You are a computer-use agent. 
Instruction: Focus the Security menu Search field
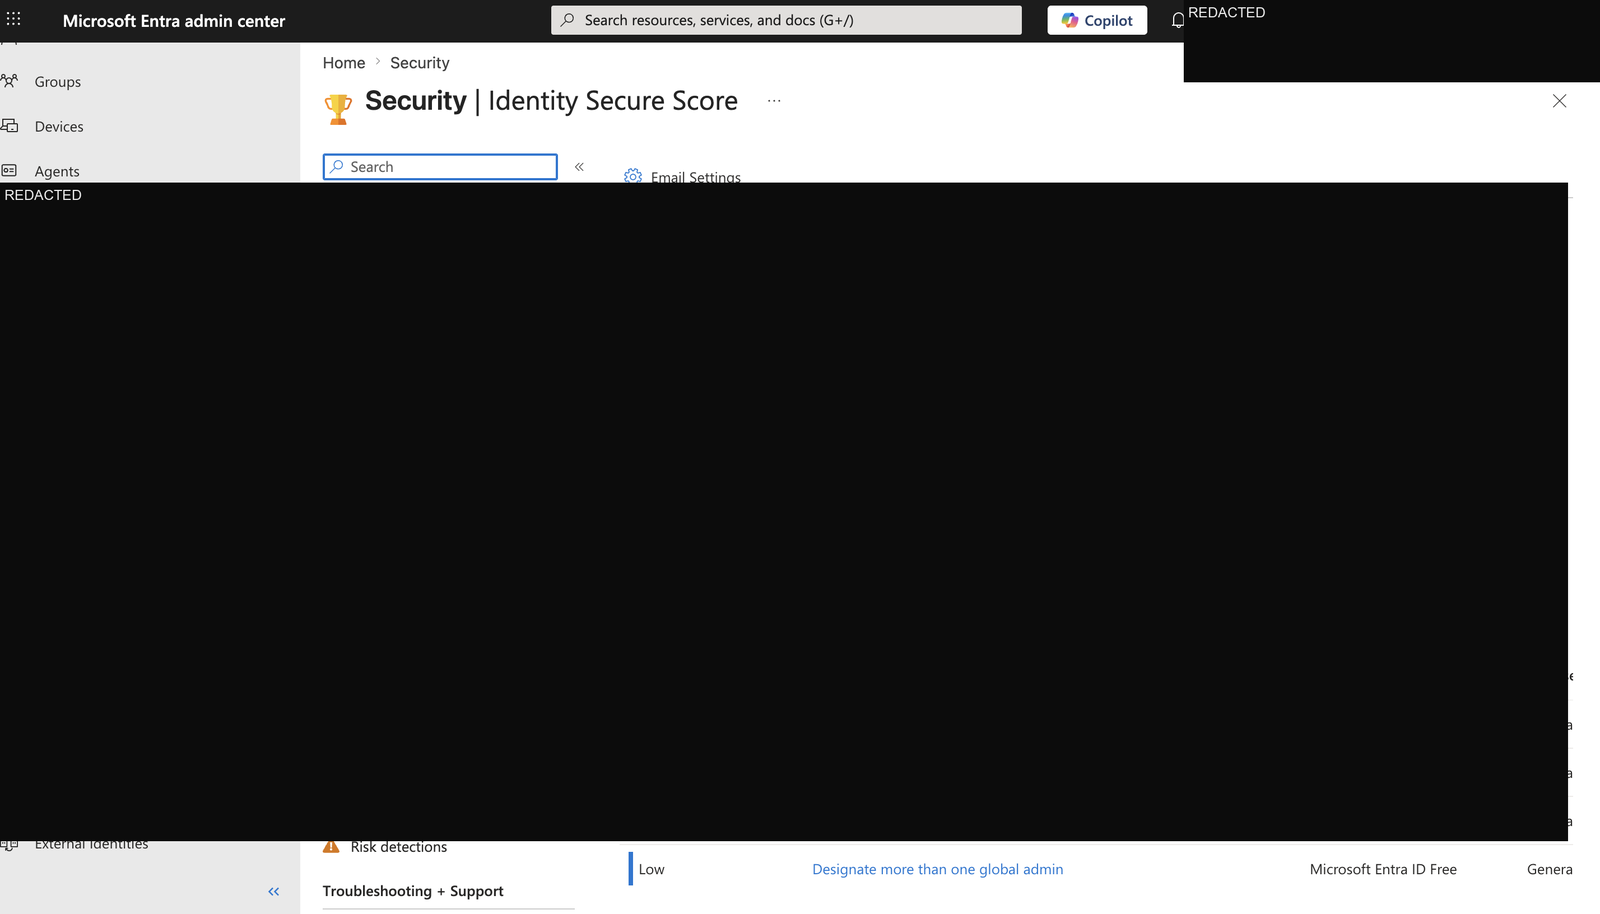point(440,167)
